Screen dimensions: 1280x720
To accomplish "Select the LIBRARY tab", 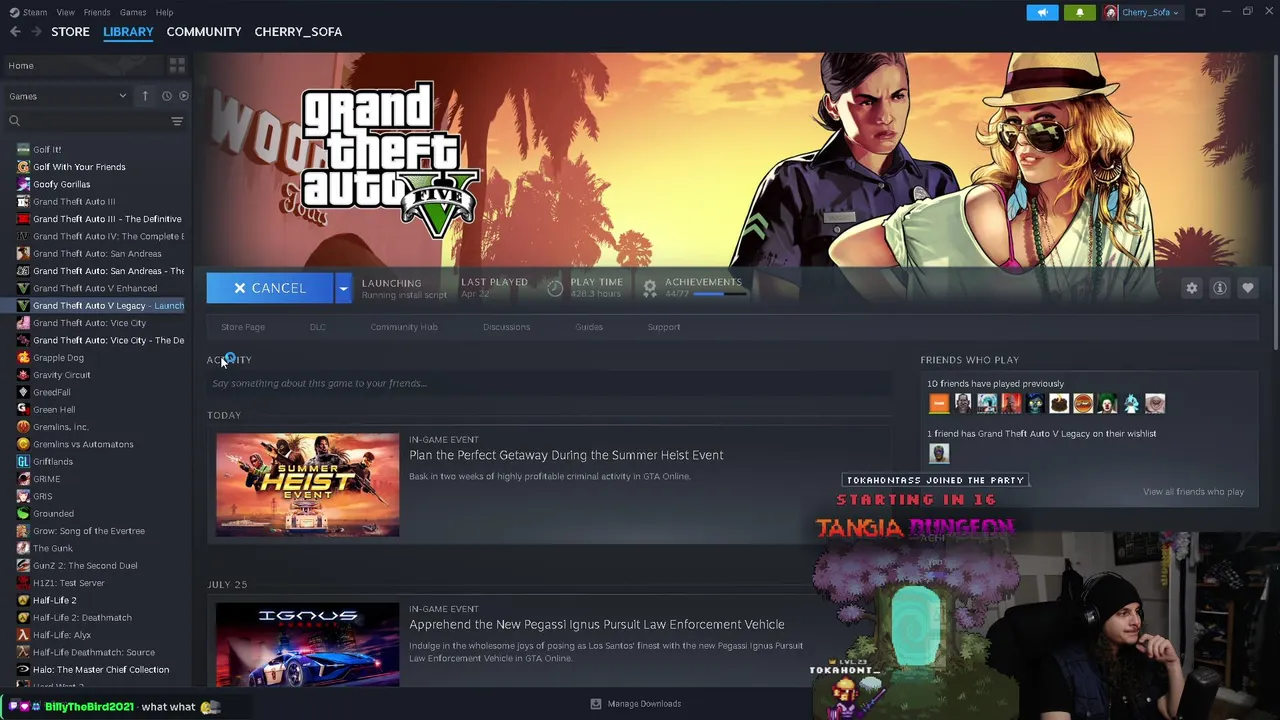I will pos(128,32).
